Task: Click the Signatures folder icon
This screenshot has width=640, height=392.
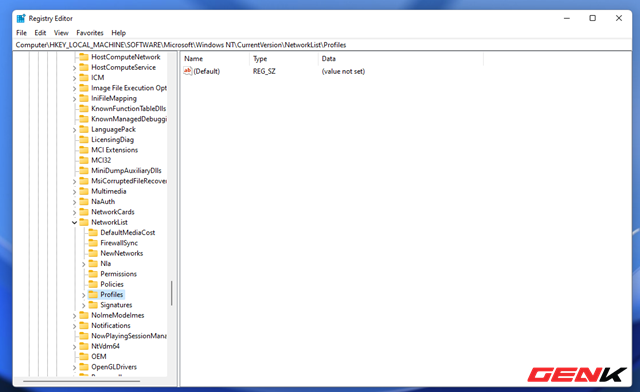Action: [x=93, y=305]
